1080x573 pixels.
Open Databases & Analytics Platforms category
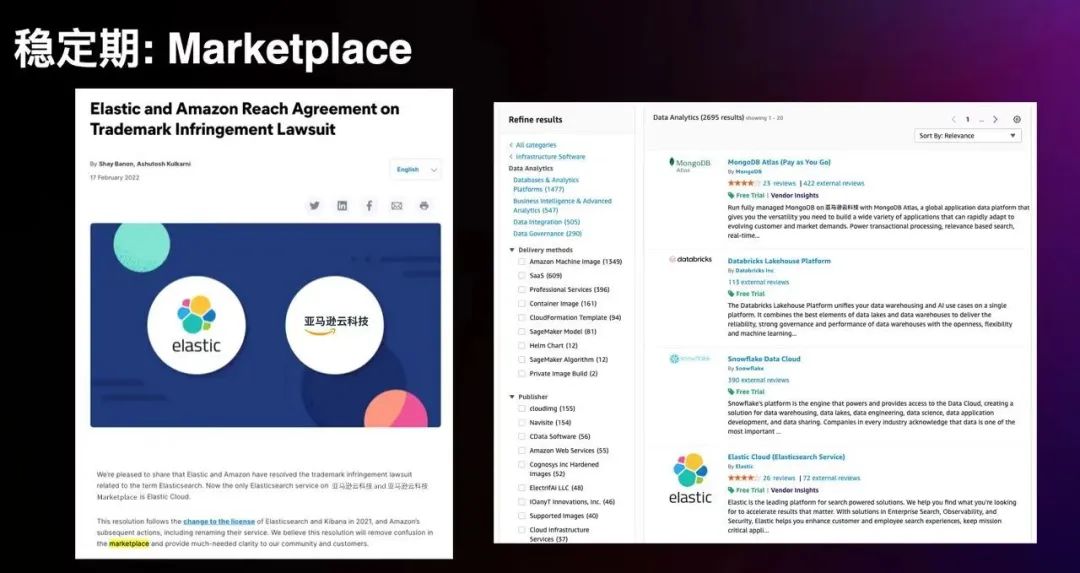(x=546, y=185)
